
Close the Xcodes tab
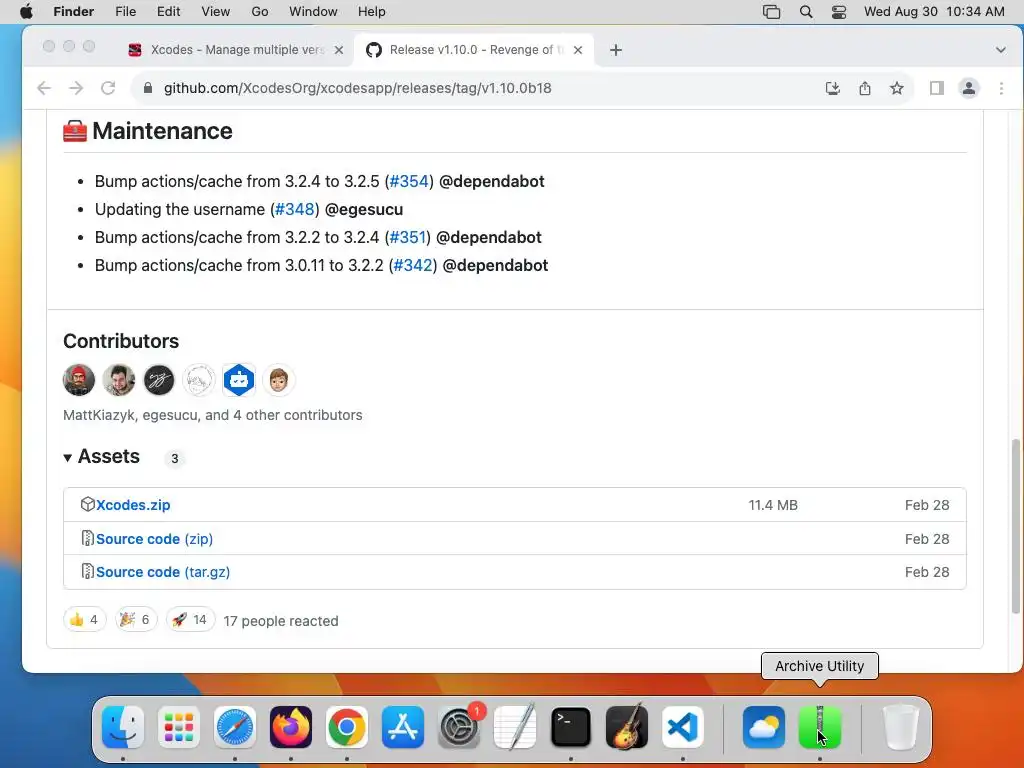tap(338, 50)
